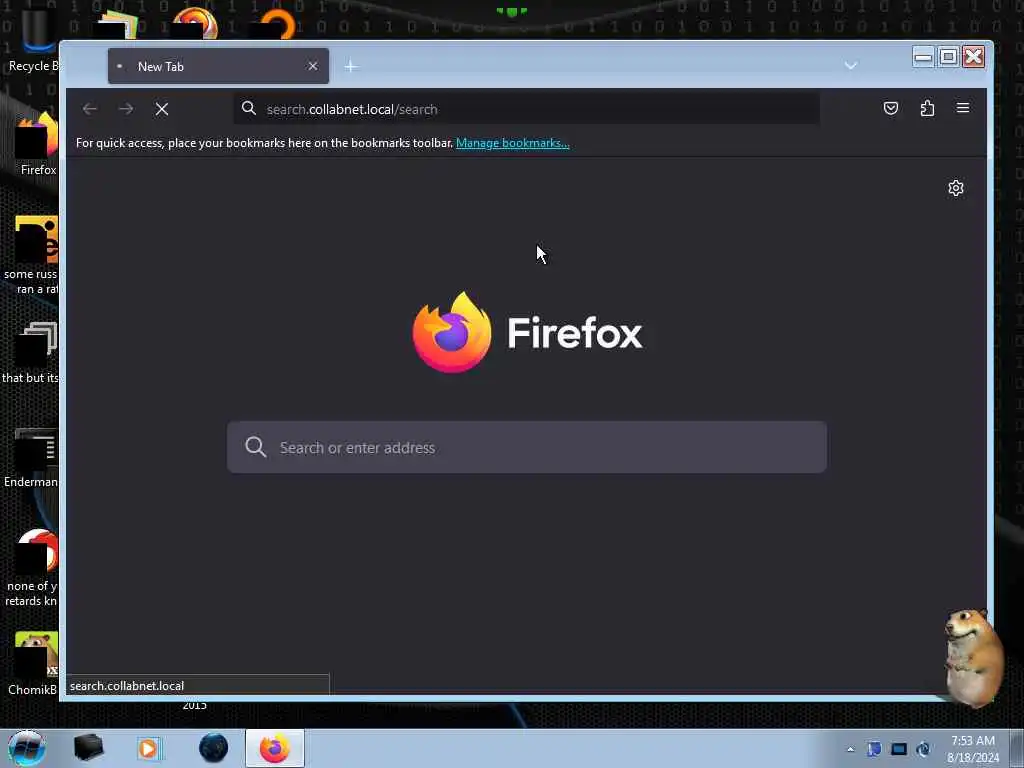The image size is (1024, 768).
Task: Go back to the previous page
Action: pyautogui.click(x=90, y=109)
